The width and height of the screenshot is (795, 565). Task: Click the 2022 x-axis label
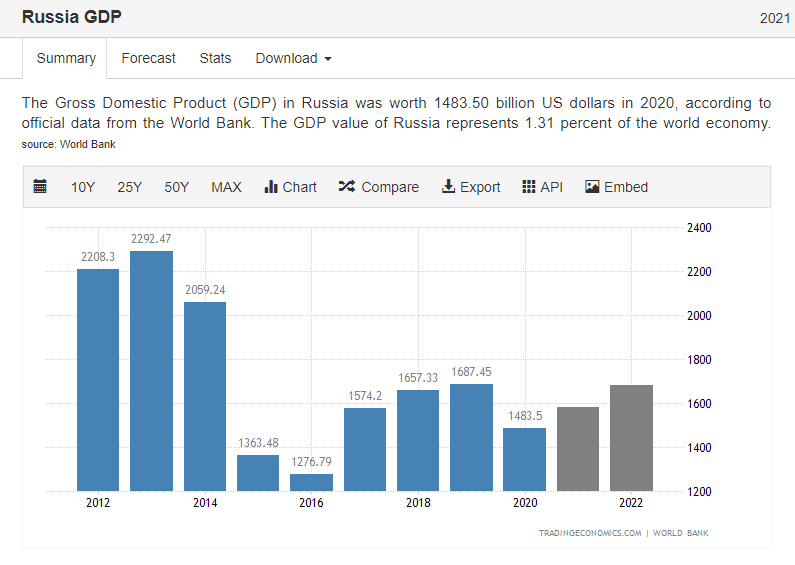631,503
